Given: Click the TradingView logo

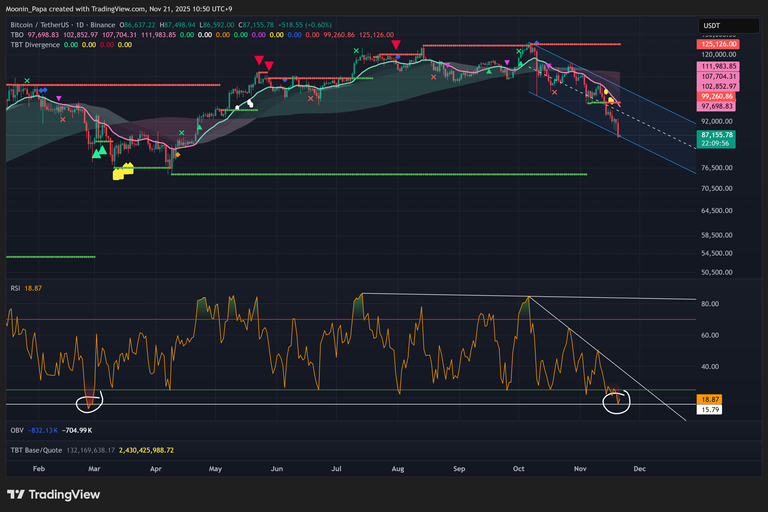Looking at the screenshot, I should tap(45, 494).
